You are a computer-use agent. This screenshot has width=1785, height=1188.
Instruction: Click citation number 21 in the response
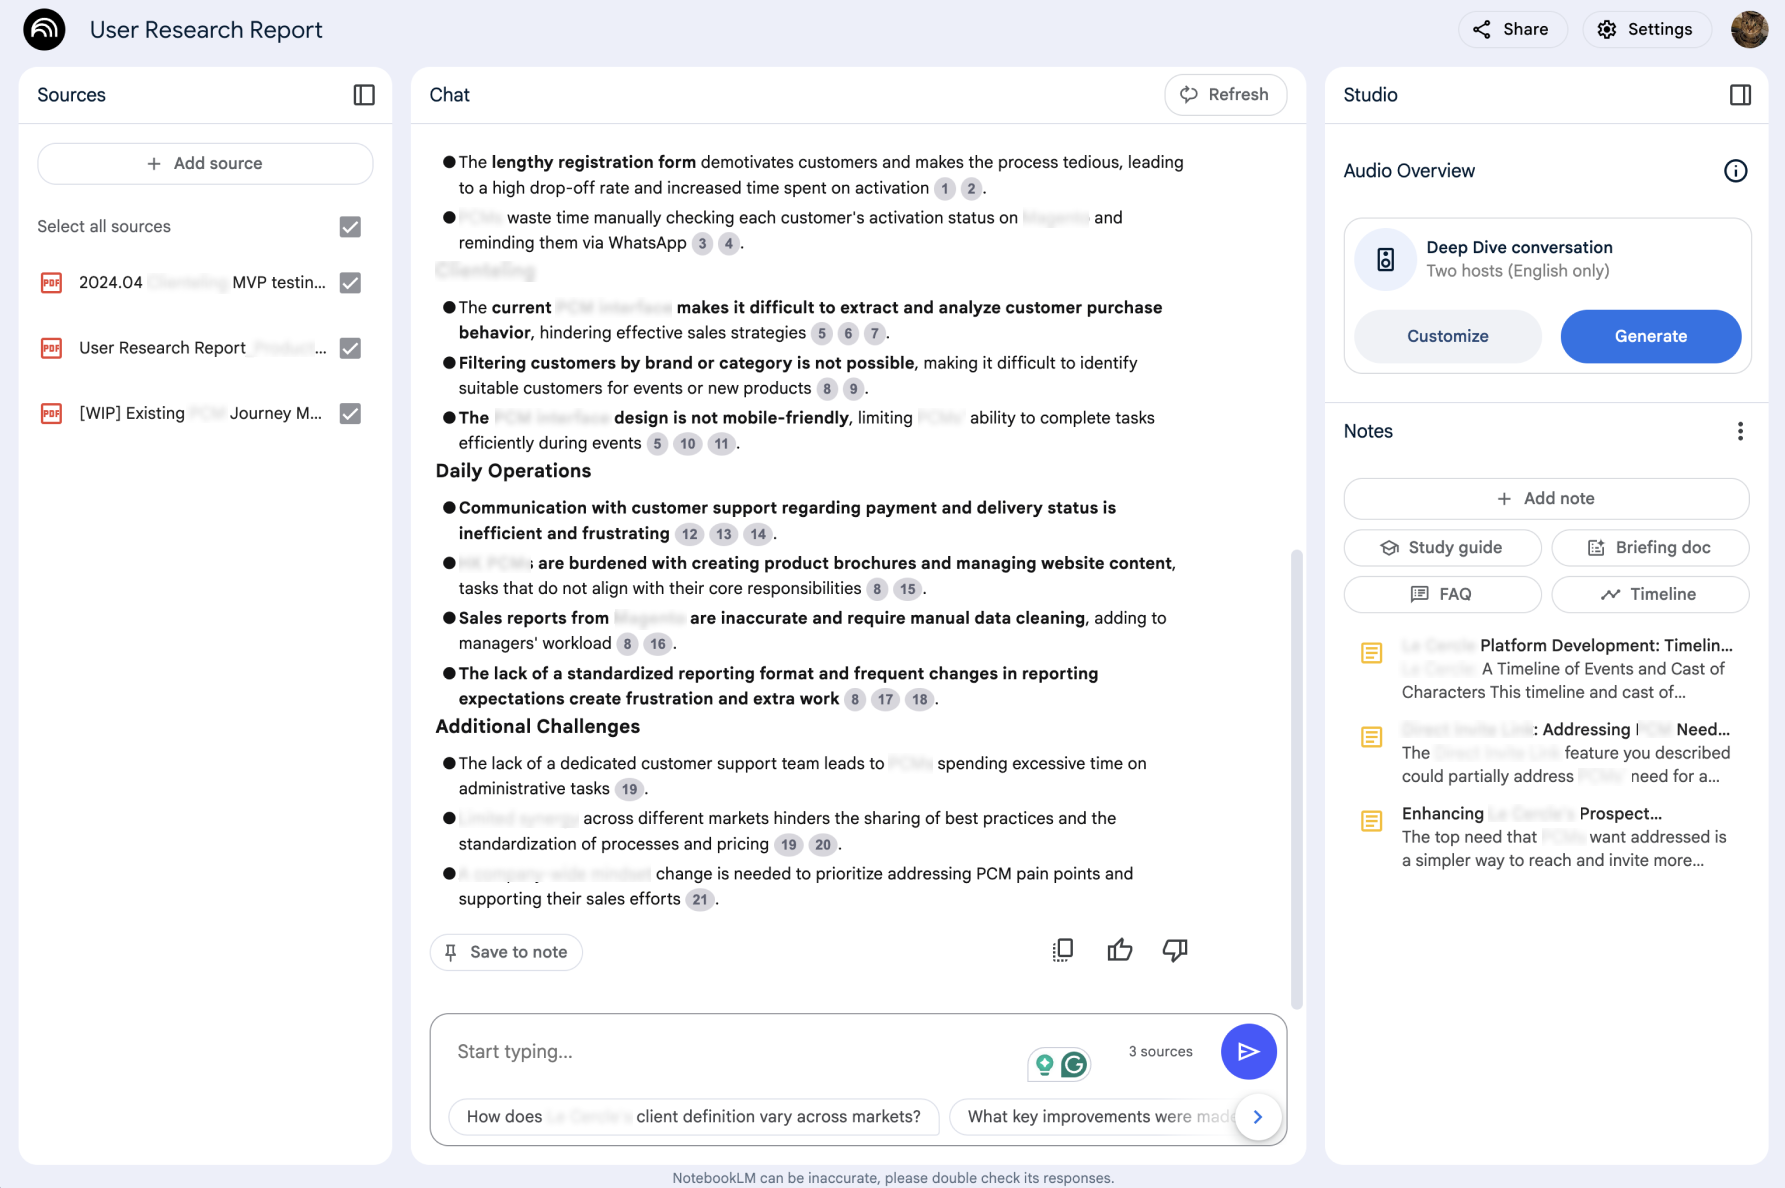point(700,900)
